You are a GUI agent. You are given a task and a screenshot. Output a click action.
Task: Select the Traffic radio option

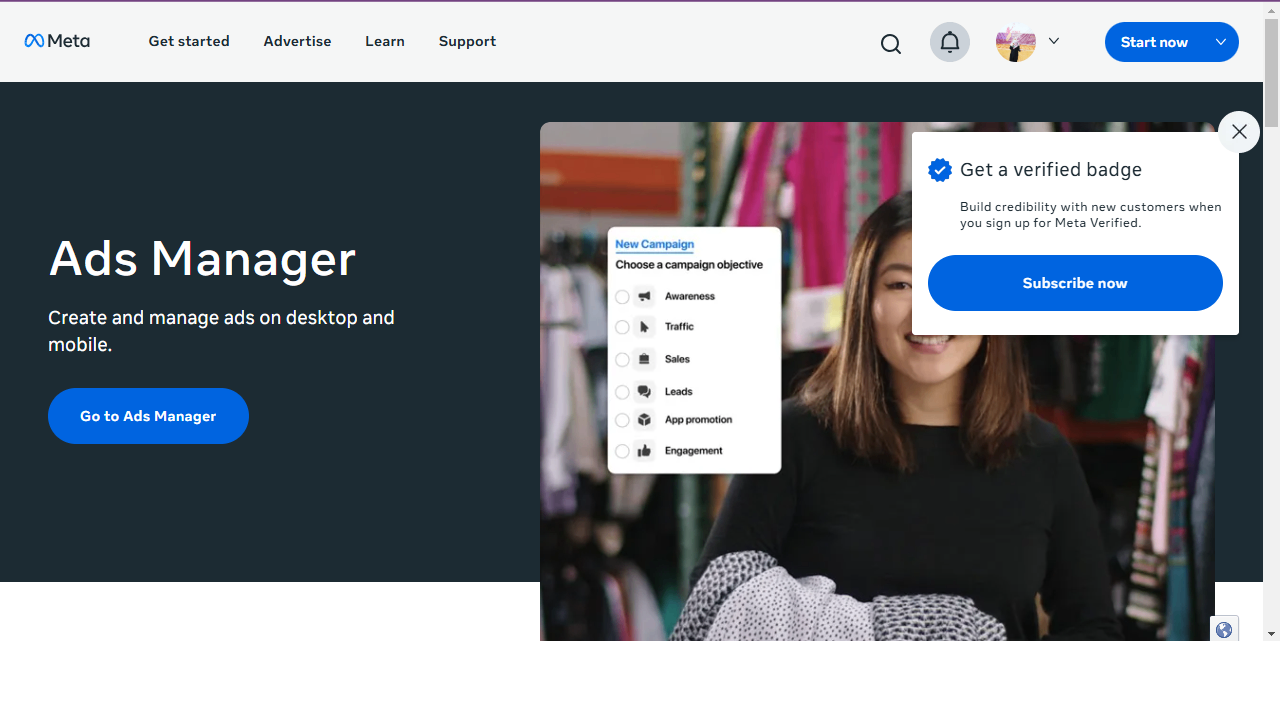click(622, 327)
